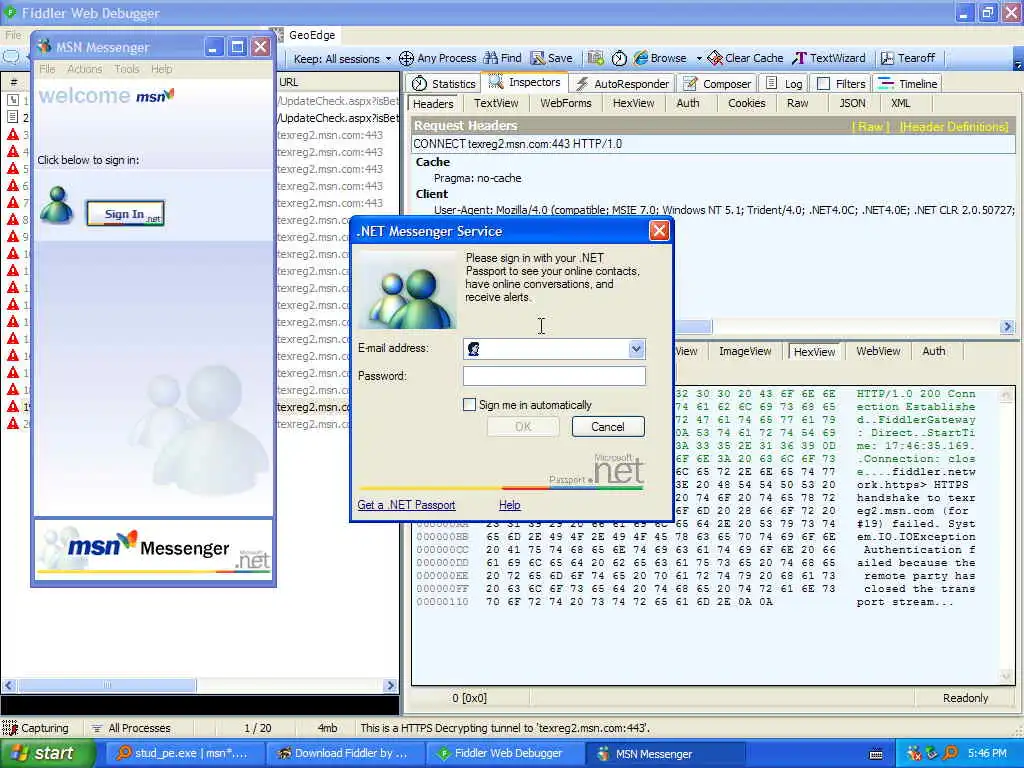Open the Help link in sign-in dialog
Viewport: 1024px width, 768px height.
point(509,505)
